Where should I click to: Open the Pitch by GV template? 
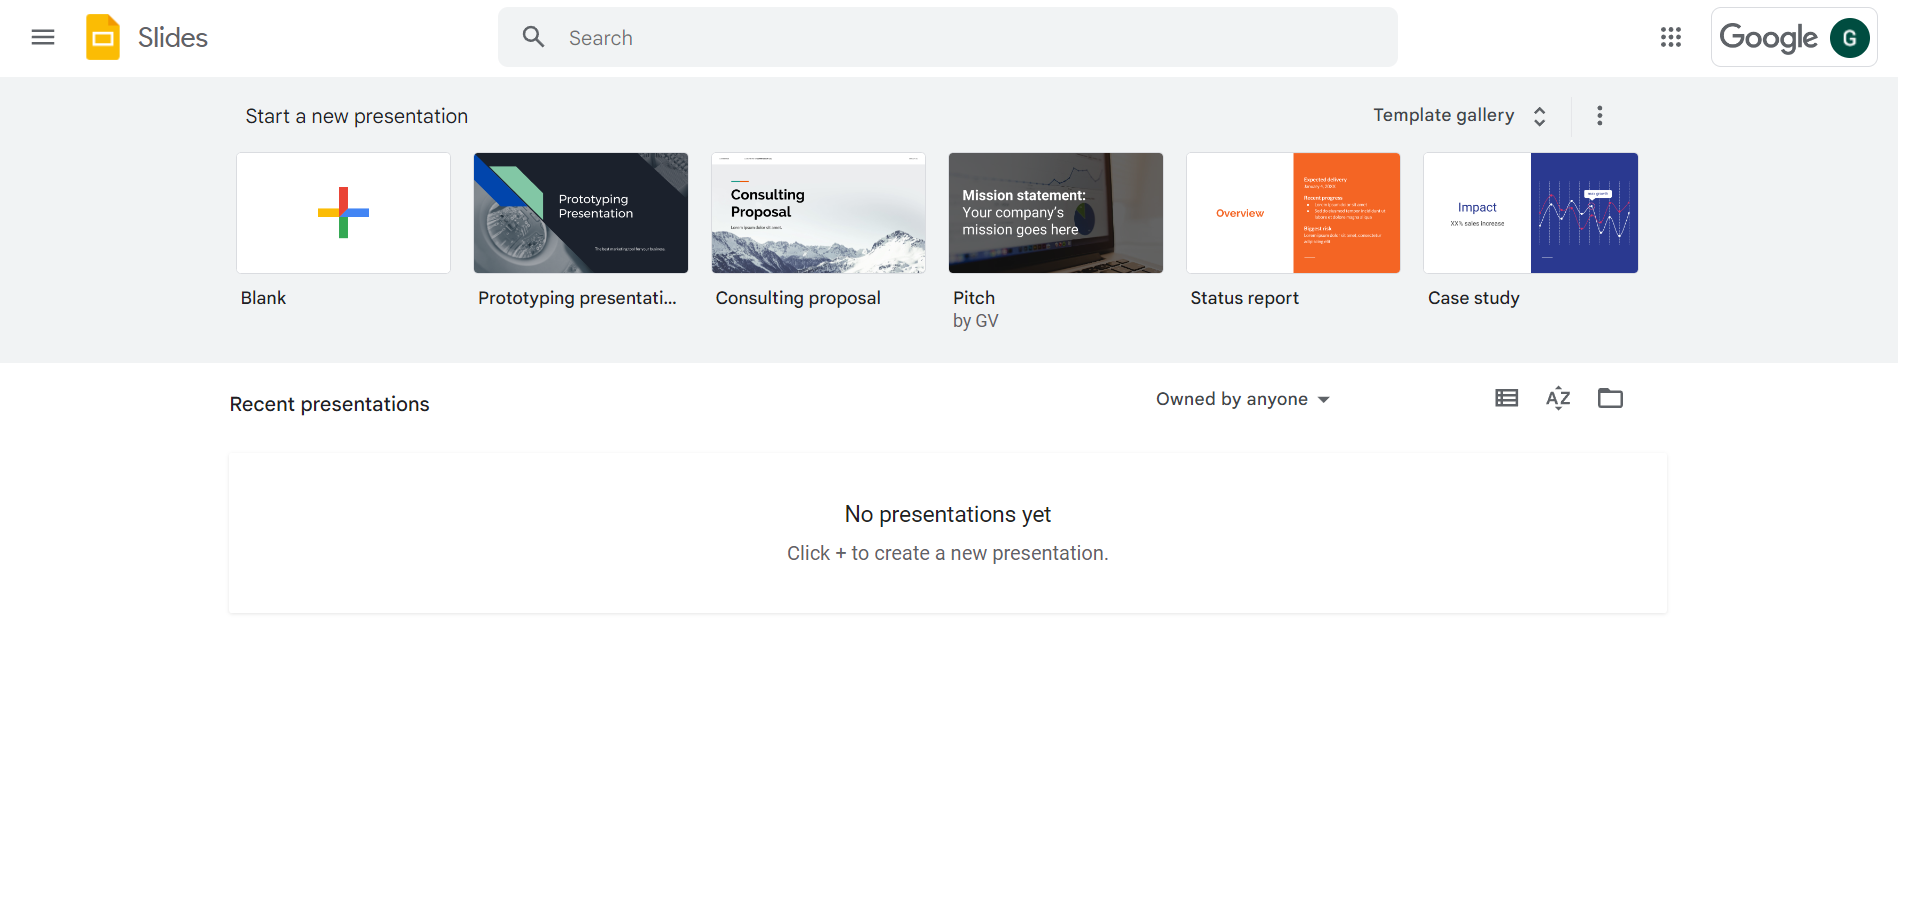1055,213
